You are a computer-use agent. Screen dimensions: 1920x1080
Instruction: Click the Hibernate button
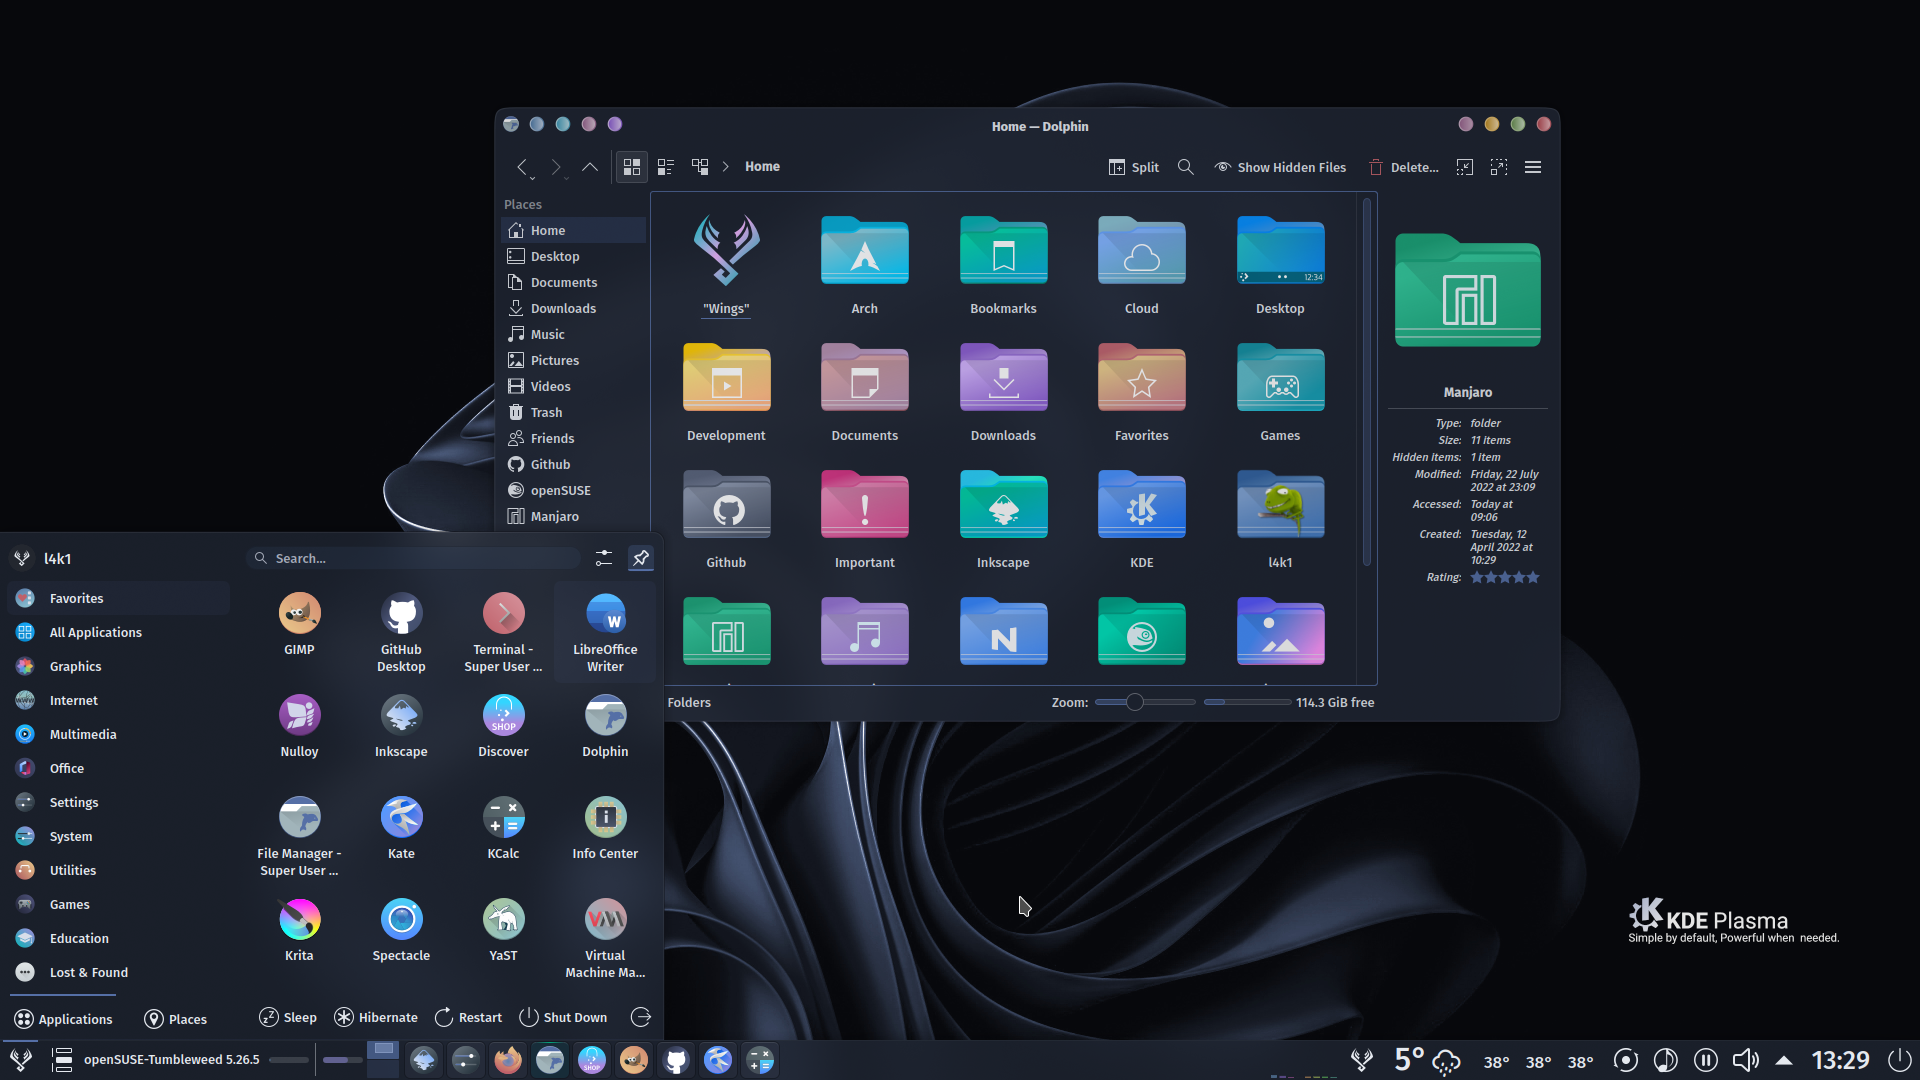(x=376, y=1017)
